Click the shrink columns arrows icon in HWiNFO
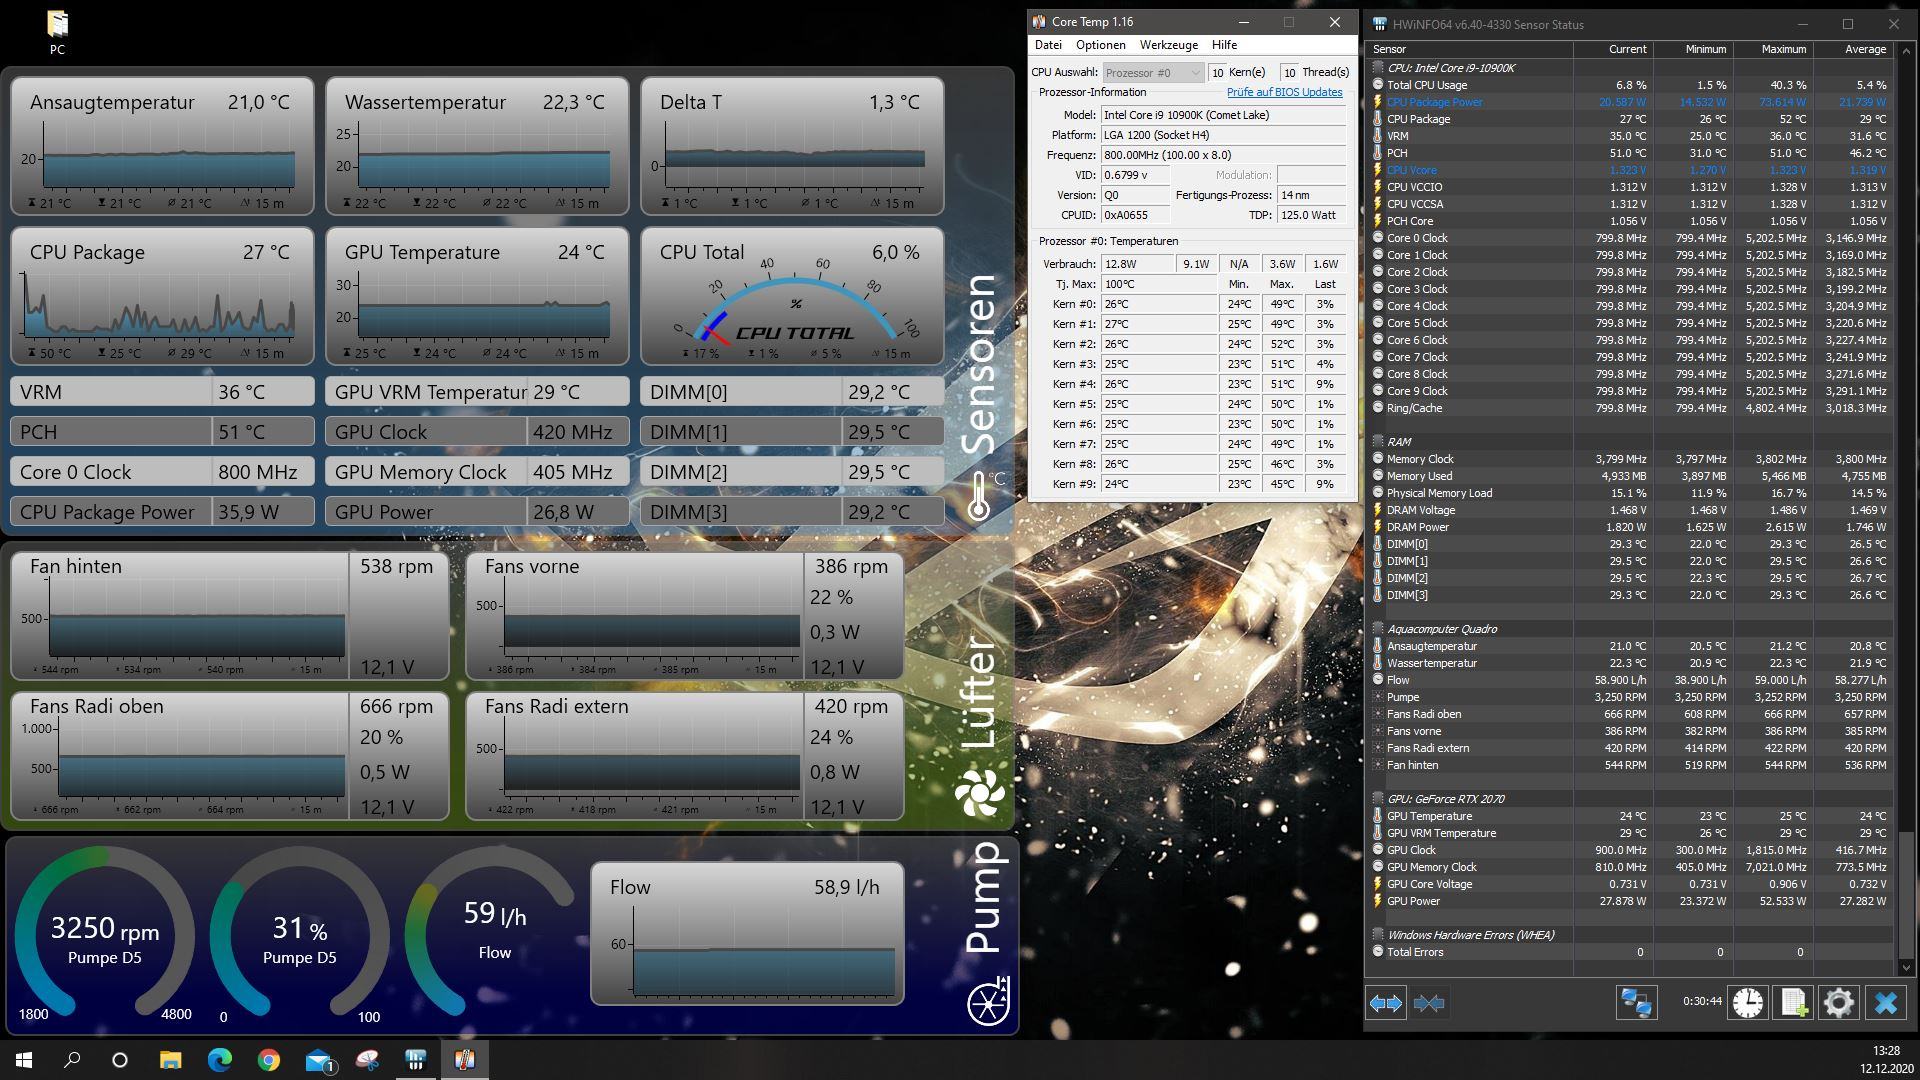This screenshot has height=1080, width=1920. 1429,1003
